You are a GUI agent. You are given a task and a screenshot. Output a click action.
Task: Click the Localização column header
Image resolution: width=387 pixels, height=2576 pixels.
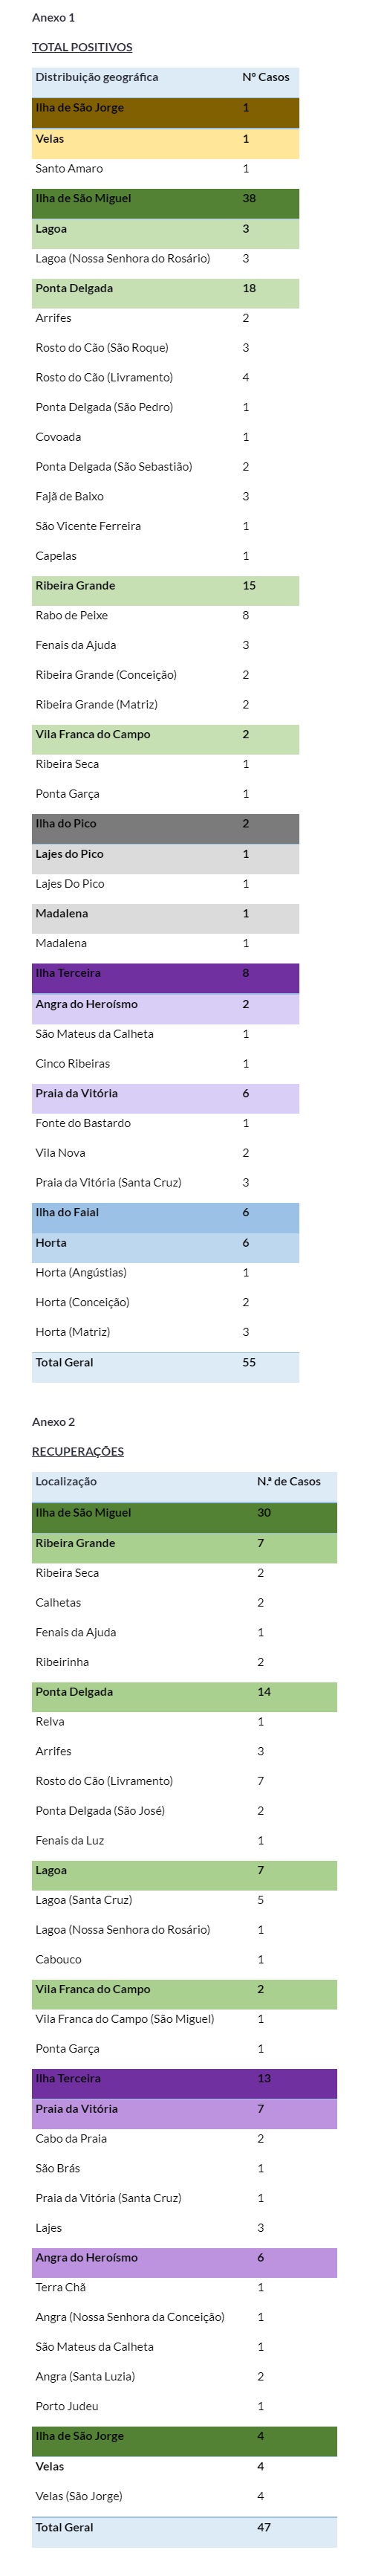pos(66,1481)
